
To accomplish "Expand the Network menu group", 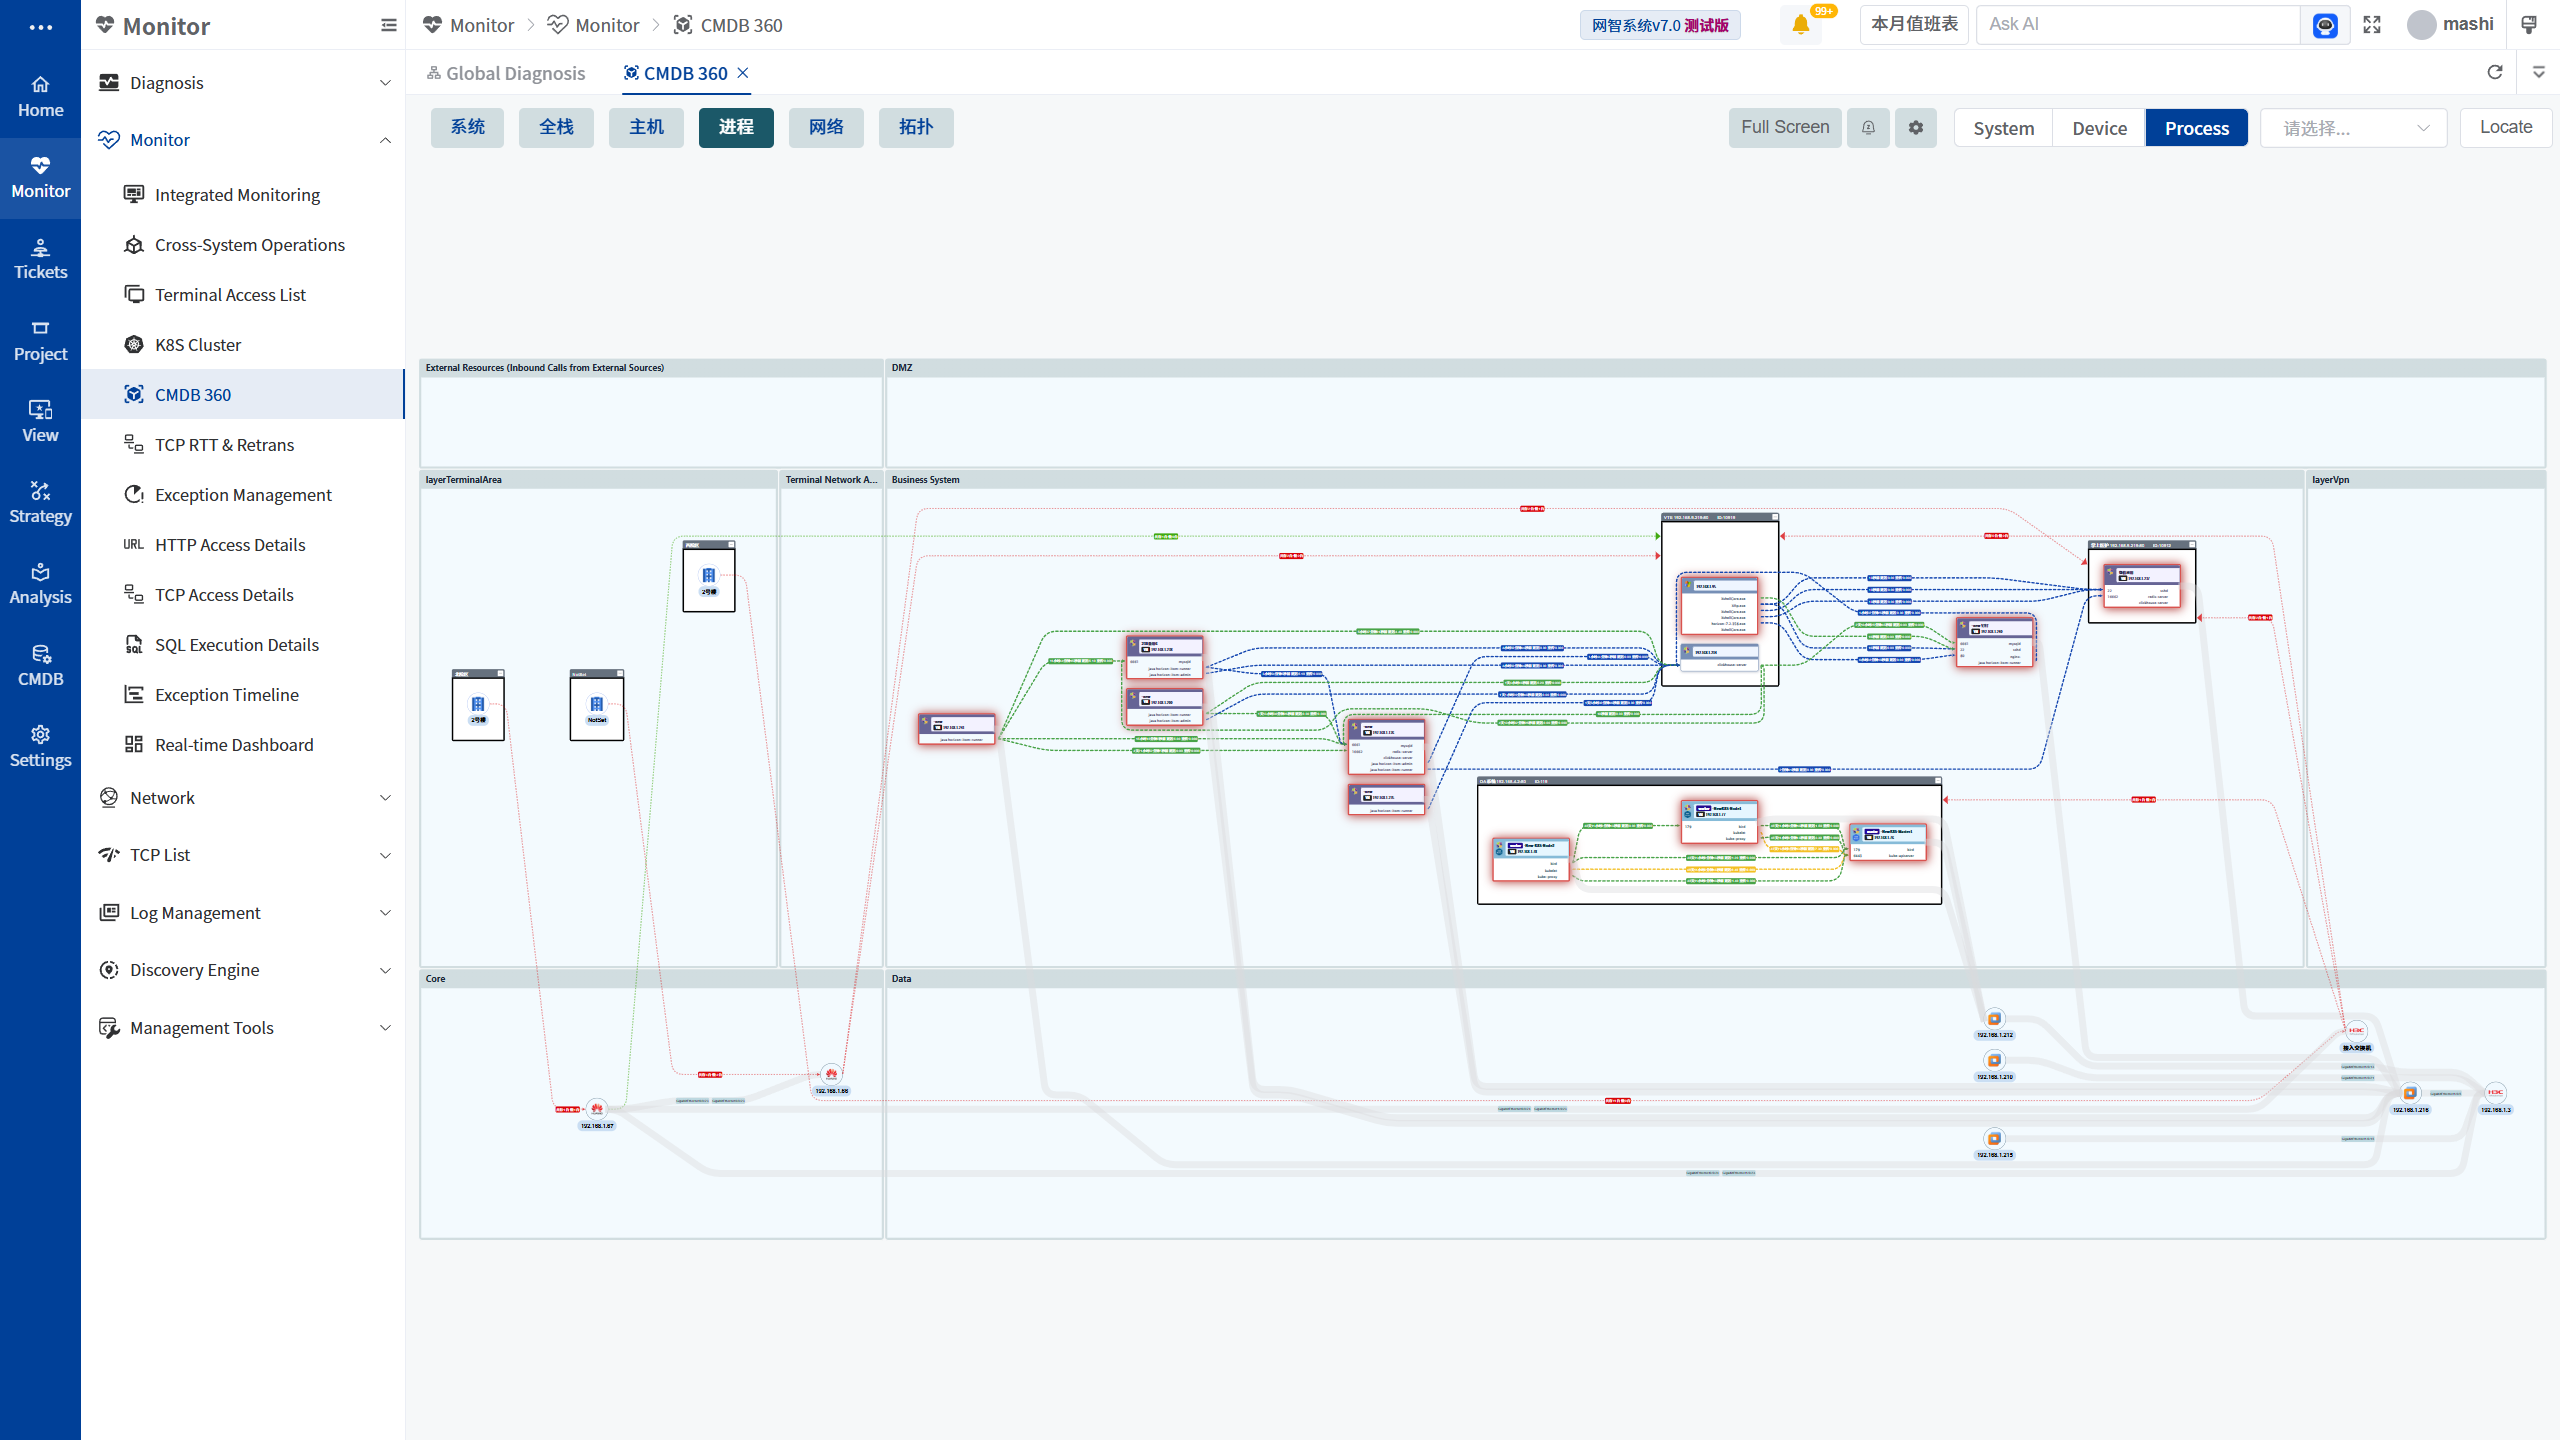I will (244, 798).
